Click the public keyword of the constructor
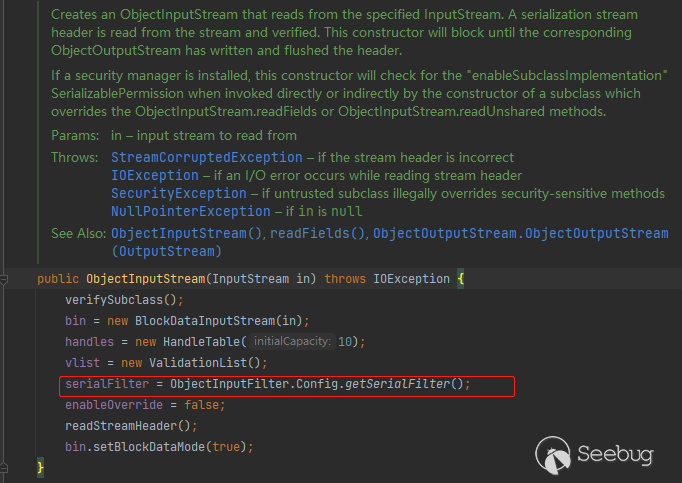The image size is (682, 483). [58, 279]
